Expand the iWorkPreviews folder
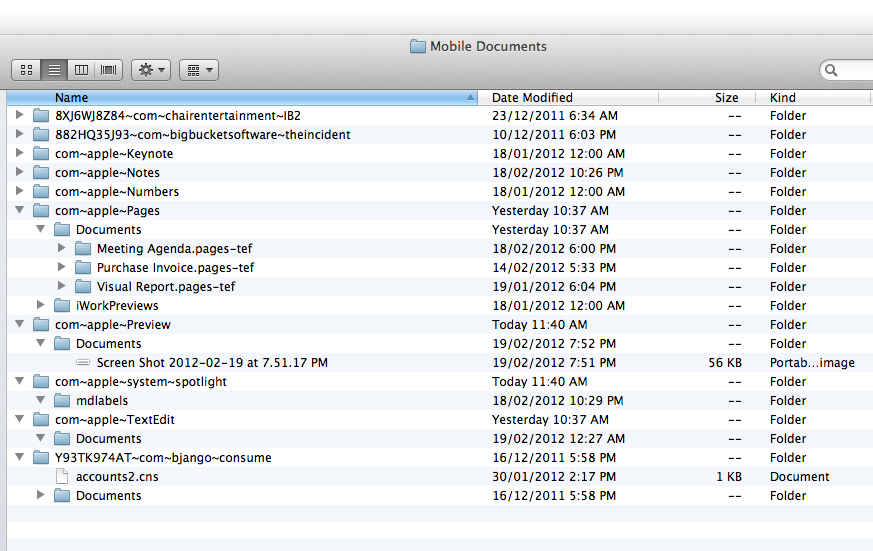 coord(41,305)
